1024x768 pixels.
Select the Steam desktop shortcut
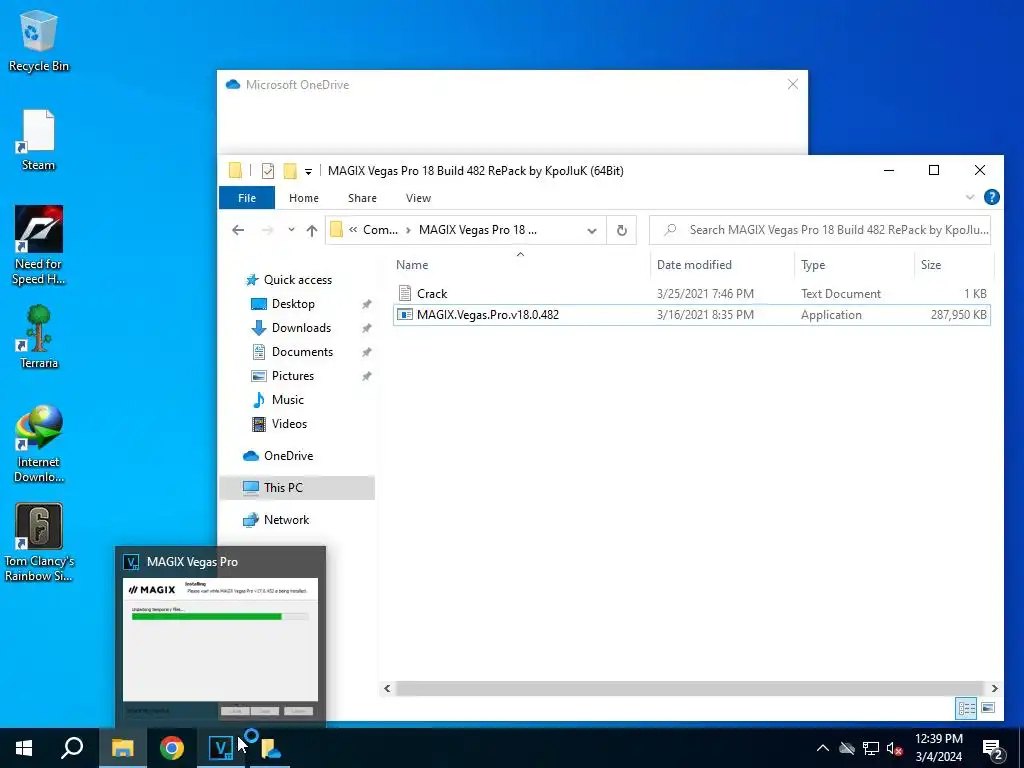click(x=39, y=140)
